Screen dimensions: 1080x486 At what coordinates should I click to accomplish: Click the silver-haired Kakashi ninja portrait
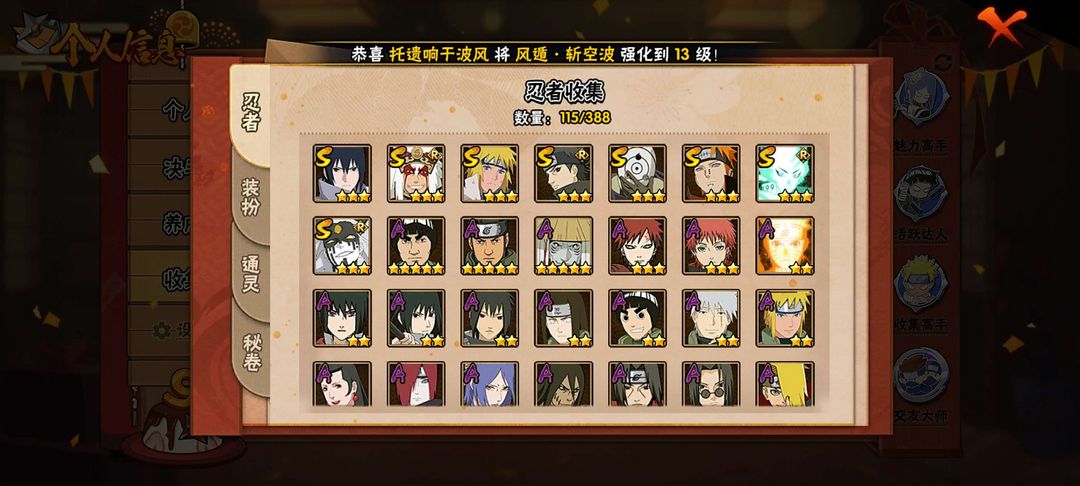click(711, 318)
